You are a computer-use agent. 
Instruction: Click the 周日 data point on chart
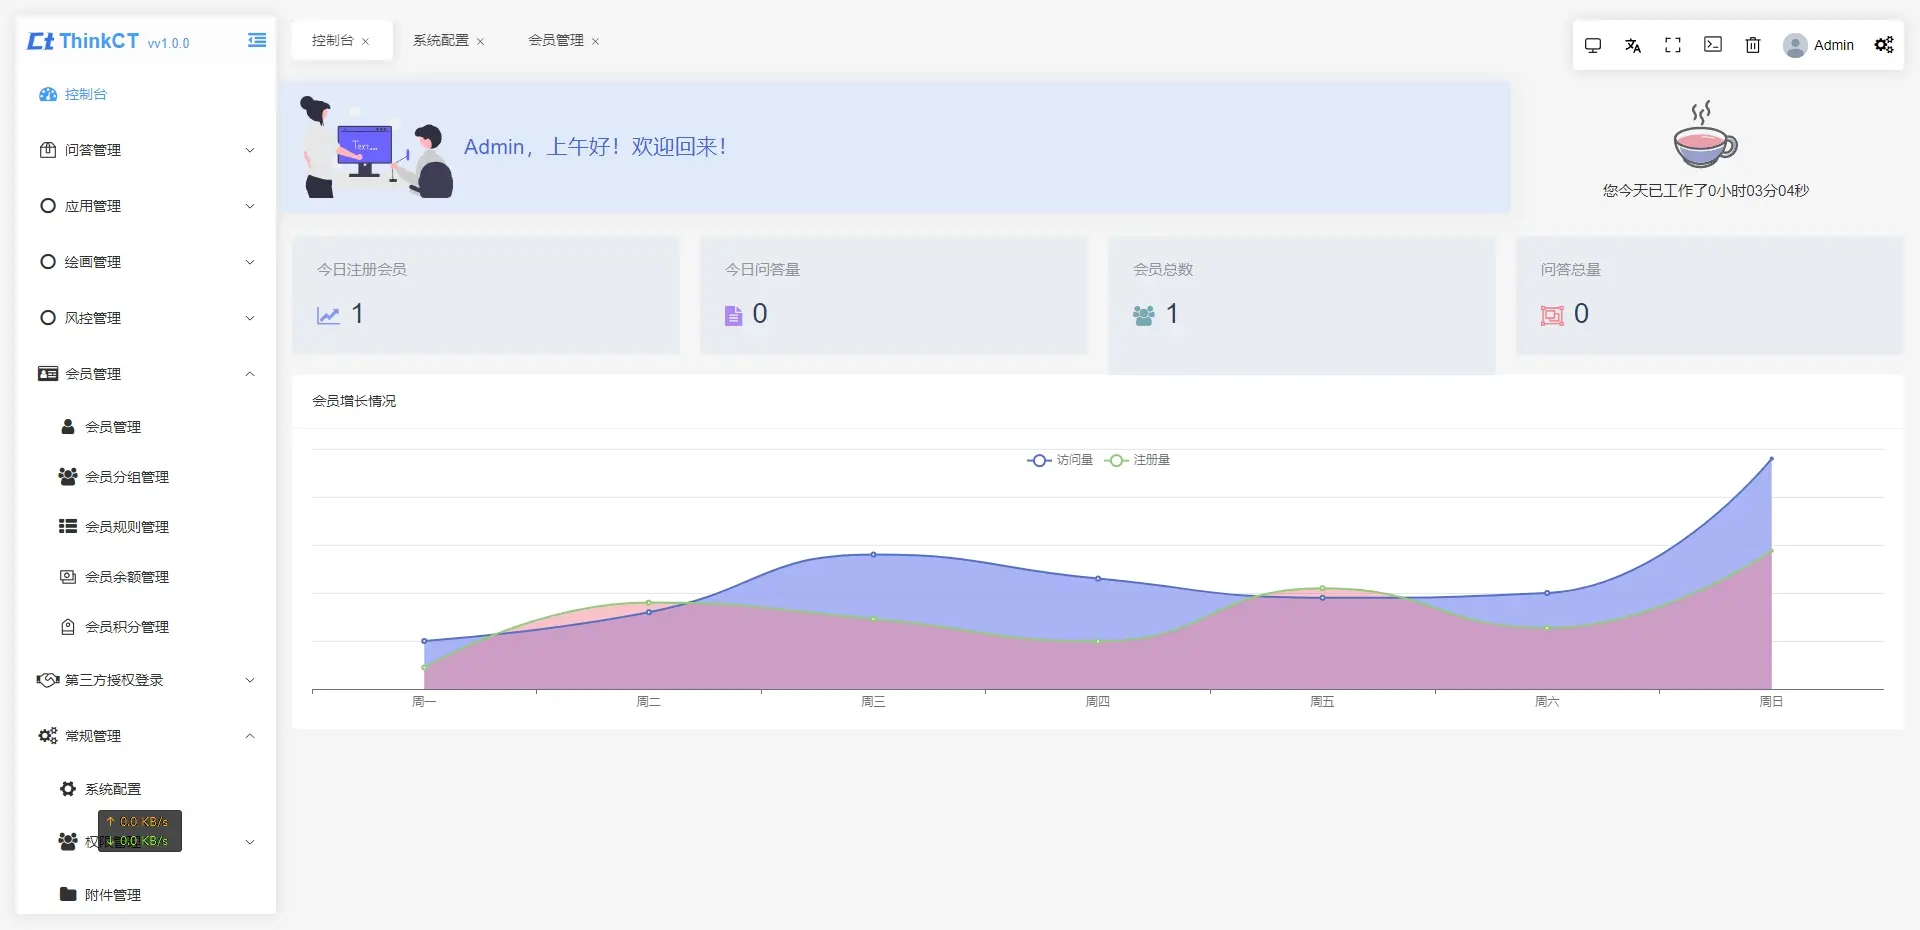tap(1771, 459)
